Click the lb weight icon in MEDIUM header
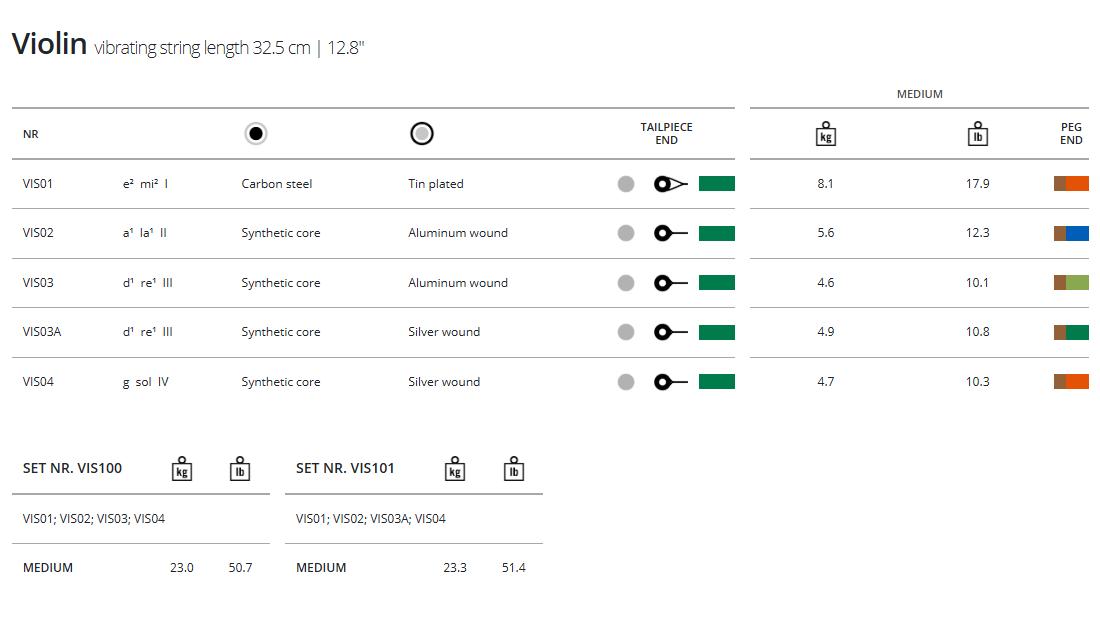Viewport: 1100px width, 617px height. coord(978,134)
